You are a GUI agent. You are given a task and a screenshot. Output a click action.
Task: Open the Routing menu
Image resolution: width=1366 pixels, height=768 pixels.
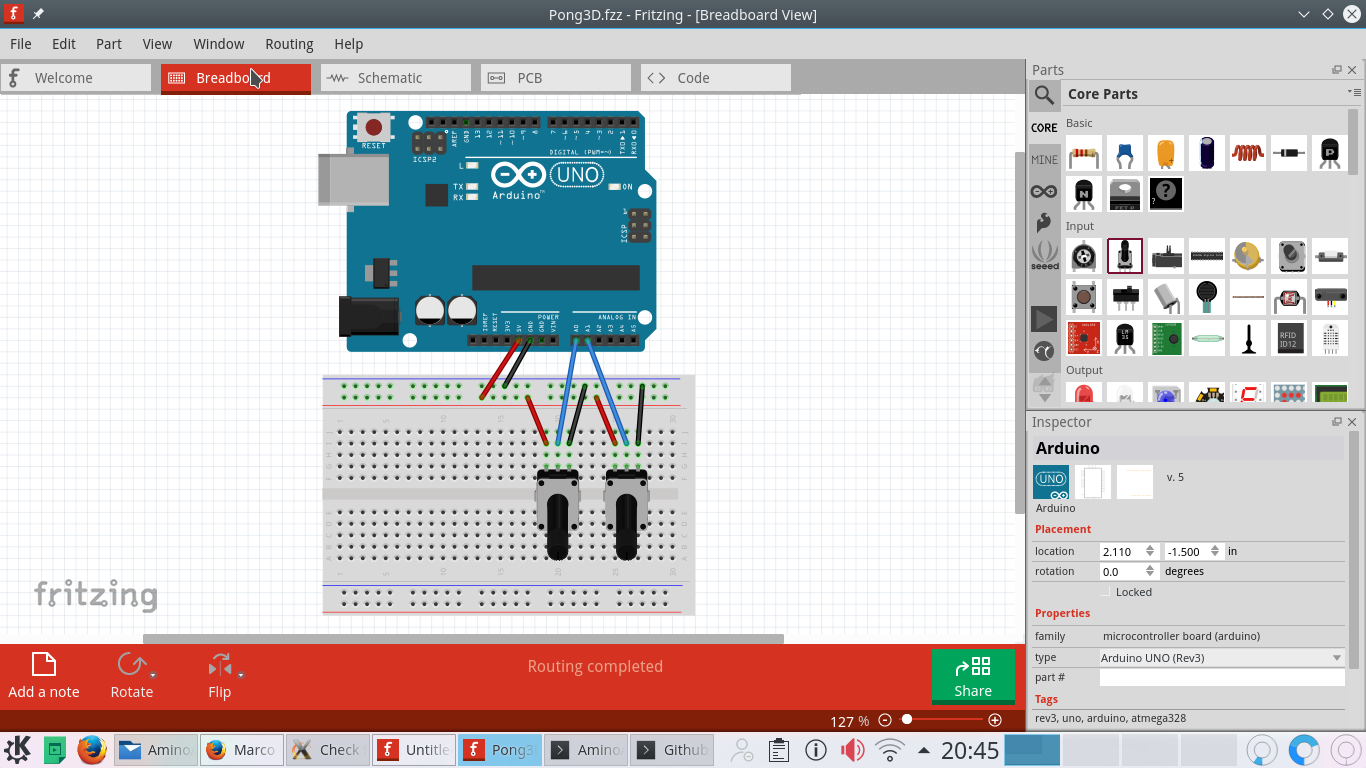(289, 44)
